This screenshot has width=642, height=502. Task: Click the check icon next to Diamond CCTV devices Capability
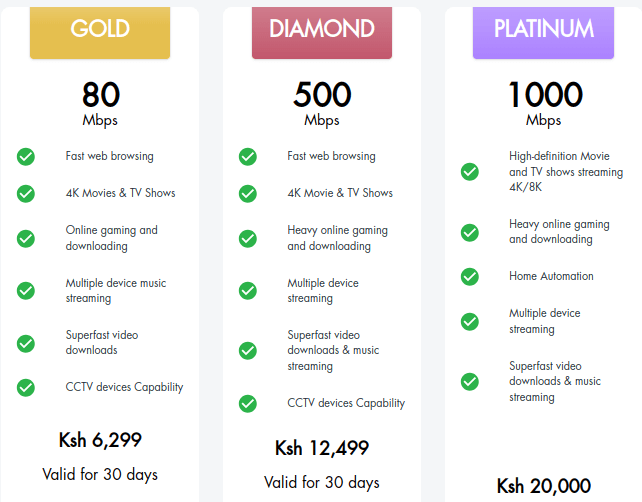click(x=248, y=404)
